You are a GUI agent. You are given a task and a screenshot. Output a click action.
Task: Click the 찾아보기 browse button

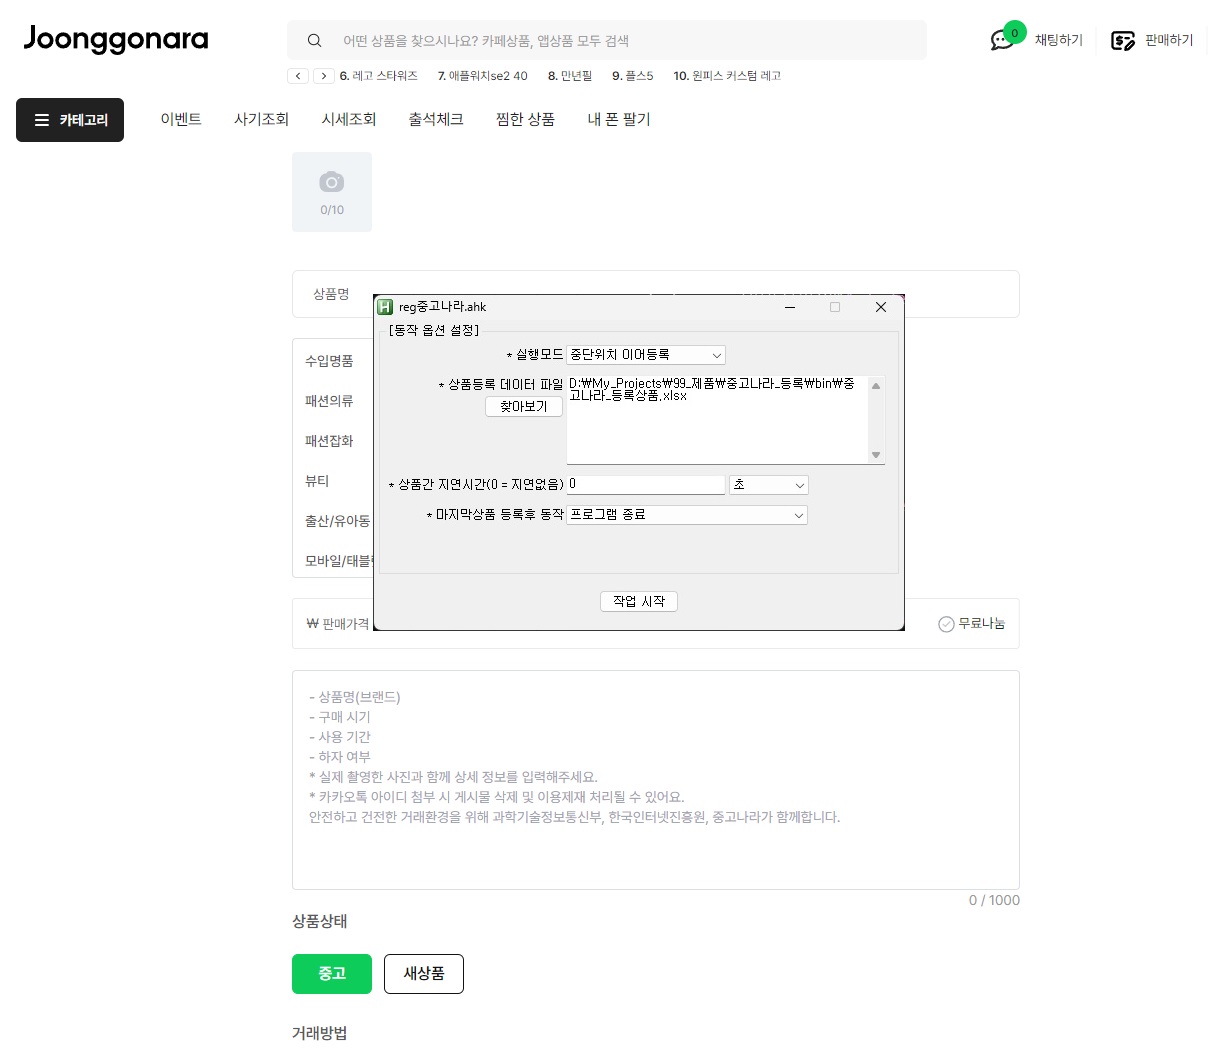tap(524, 407)
